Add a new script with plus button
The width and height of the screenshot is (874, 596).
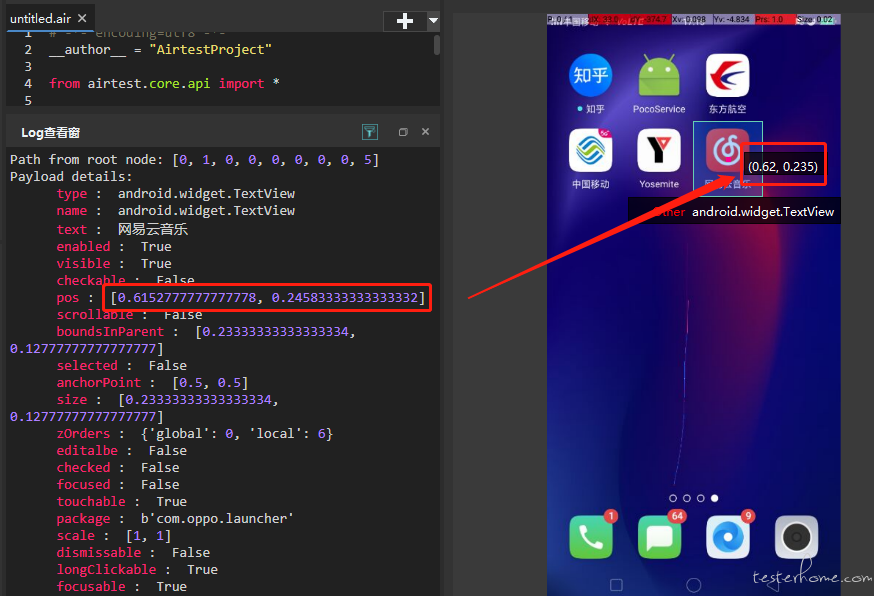(405, 21)
